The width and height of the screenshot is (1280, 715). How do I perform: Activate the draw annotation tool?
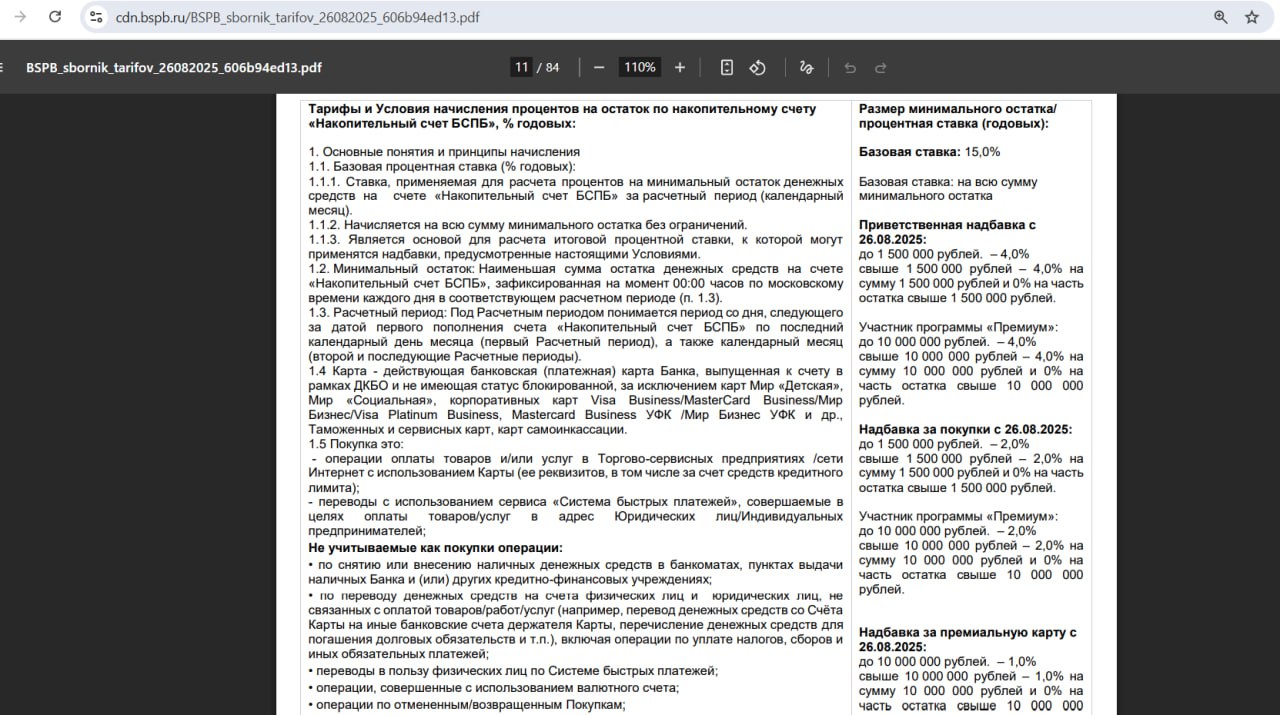806,67
